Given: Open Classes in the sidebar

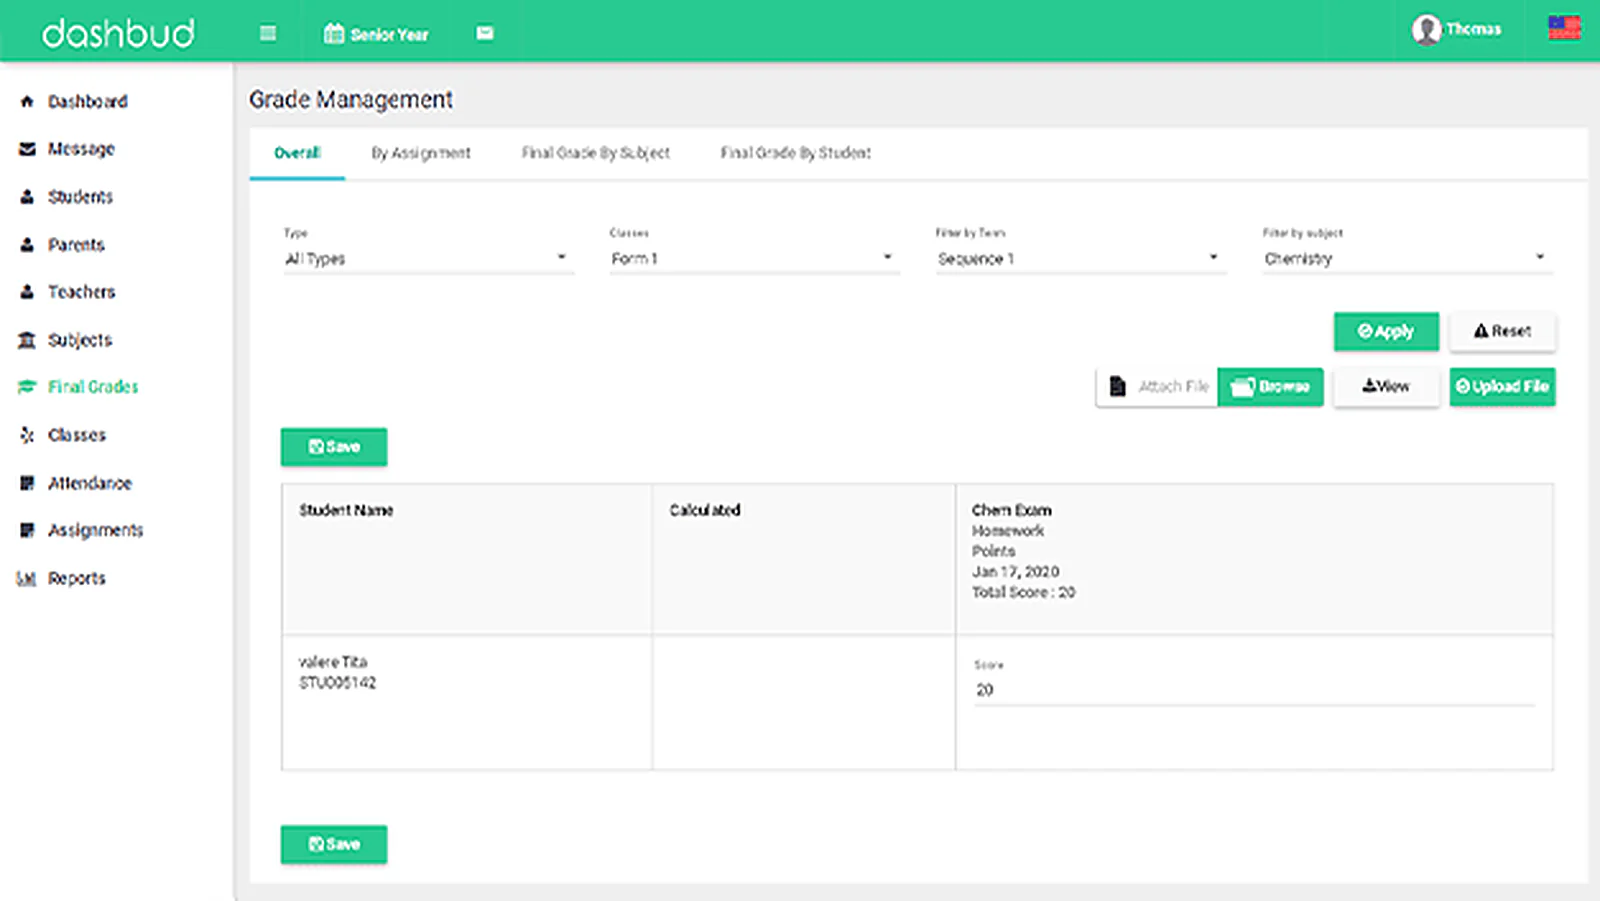Looking at the screenshot, I should (77, 435).
